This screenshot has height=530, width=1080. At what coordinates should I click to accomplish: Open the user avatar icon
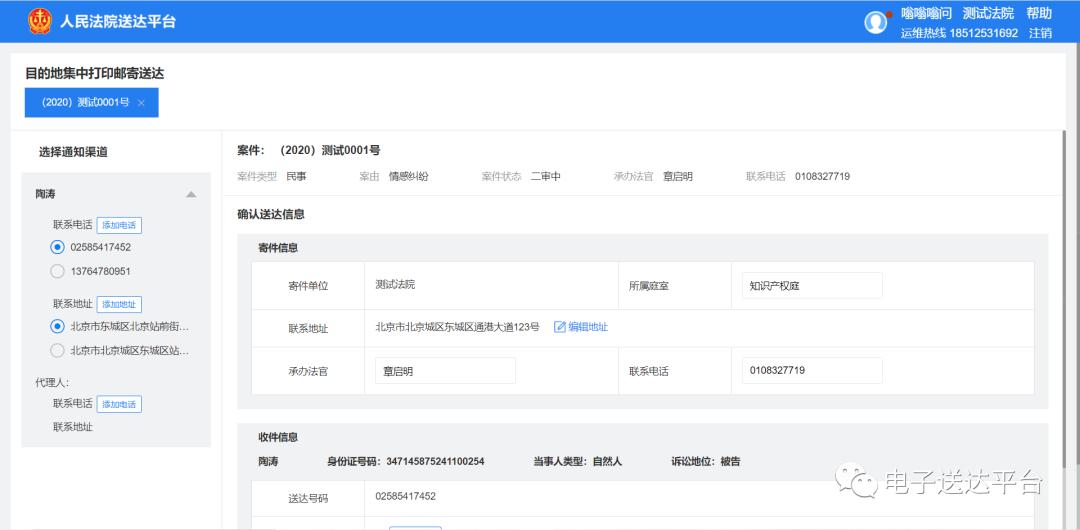(x=875, y=22)
